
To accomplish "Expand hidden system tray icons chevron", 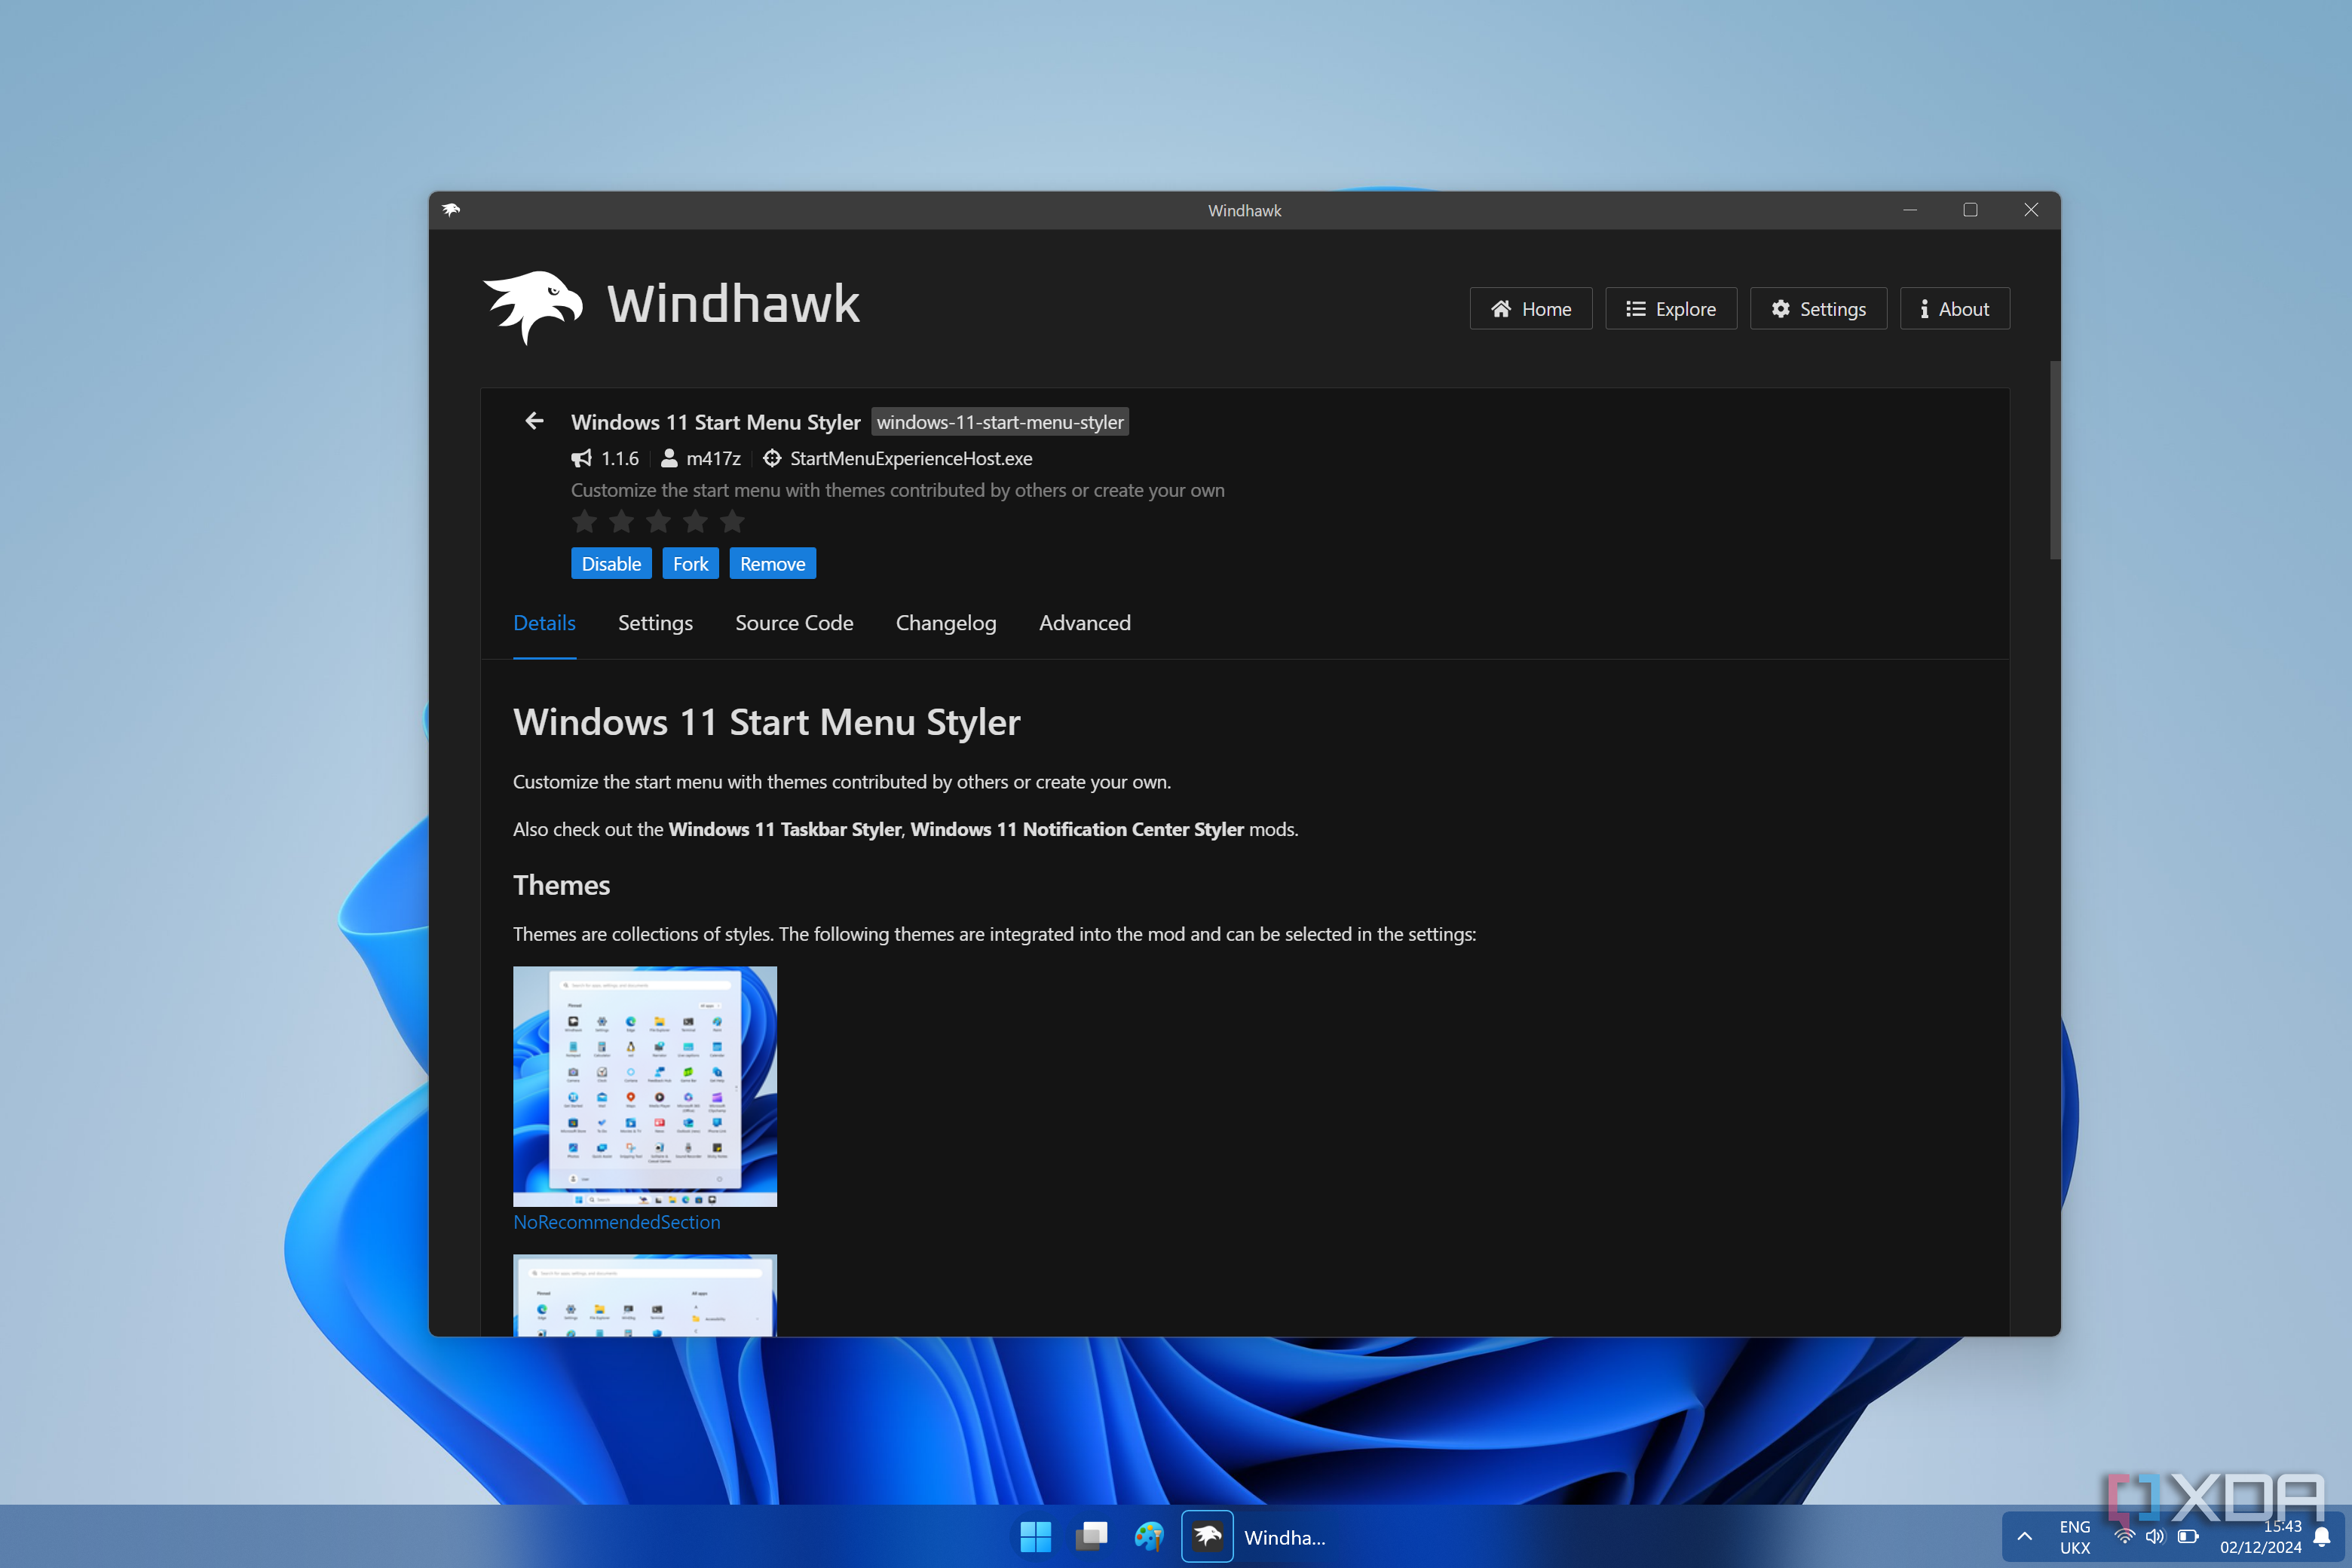I will (x=2024, y=1537).
